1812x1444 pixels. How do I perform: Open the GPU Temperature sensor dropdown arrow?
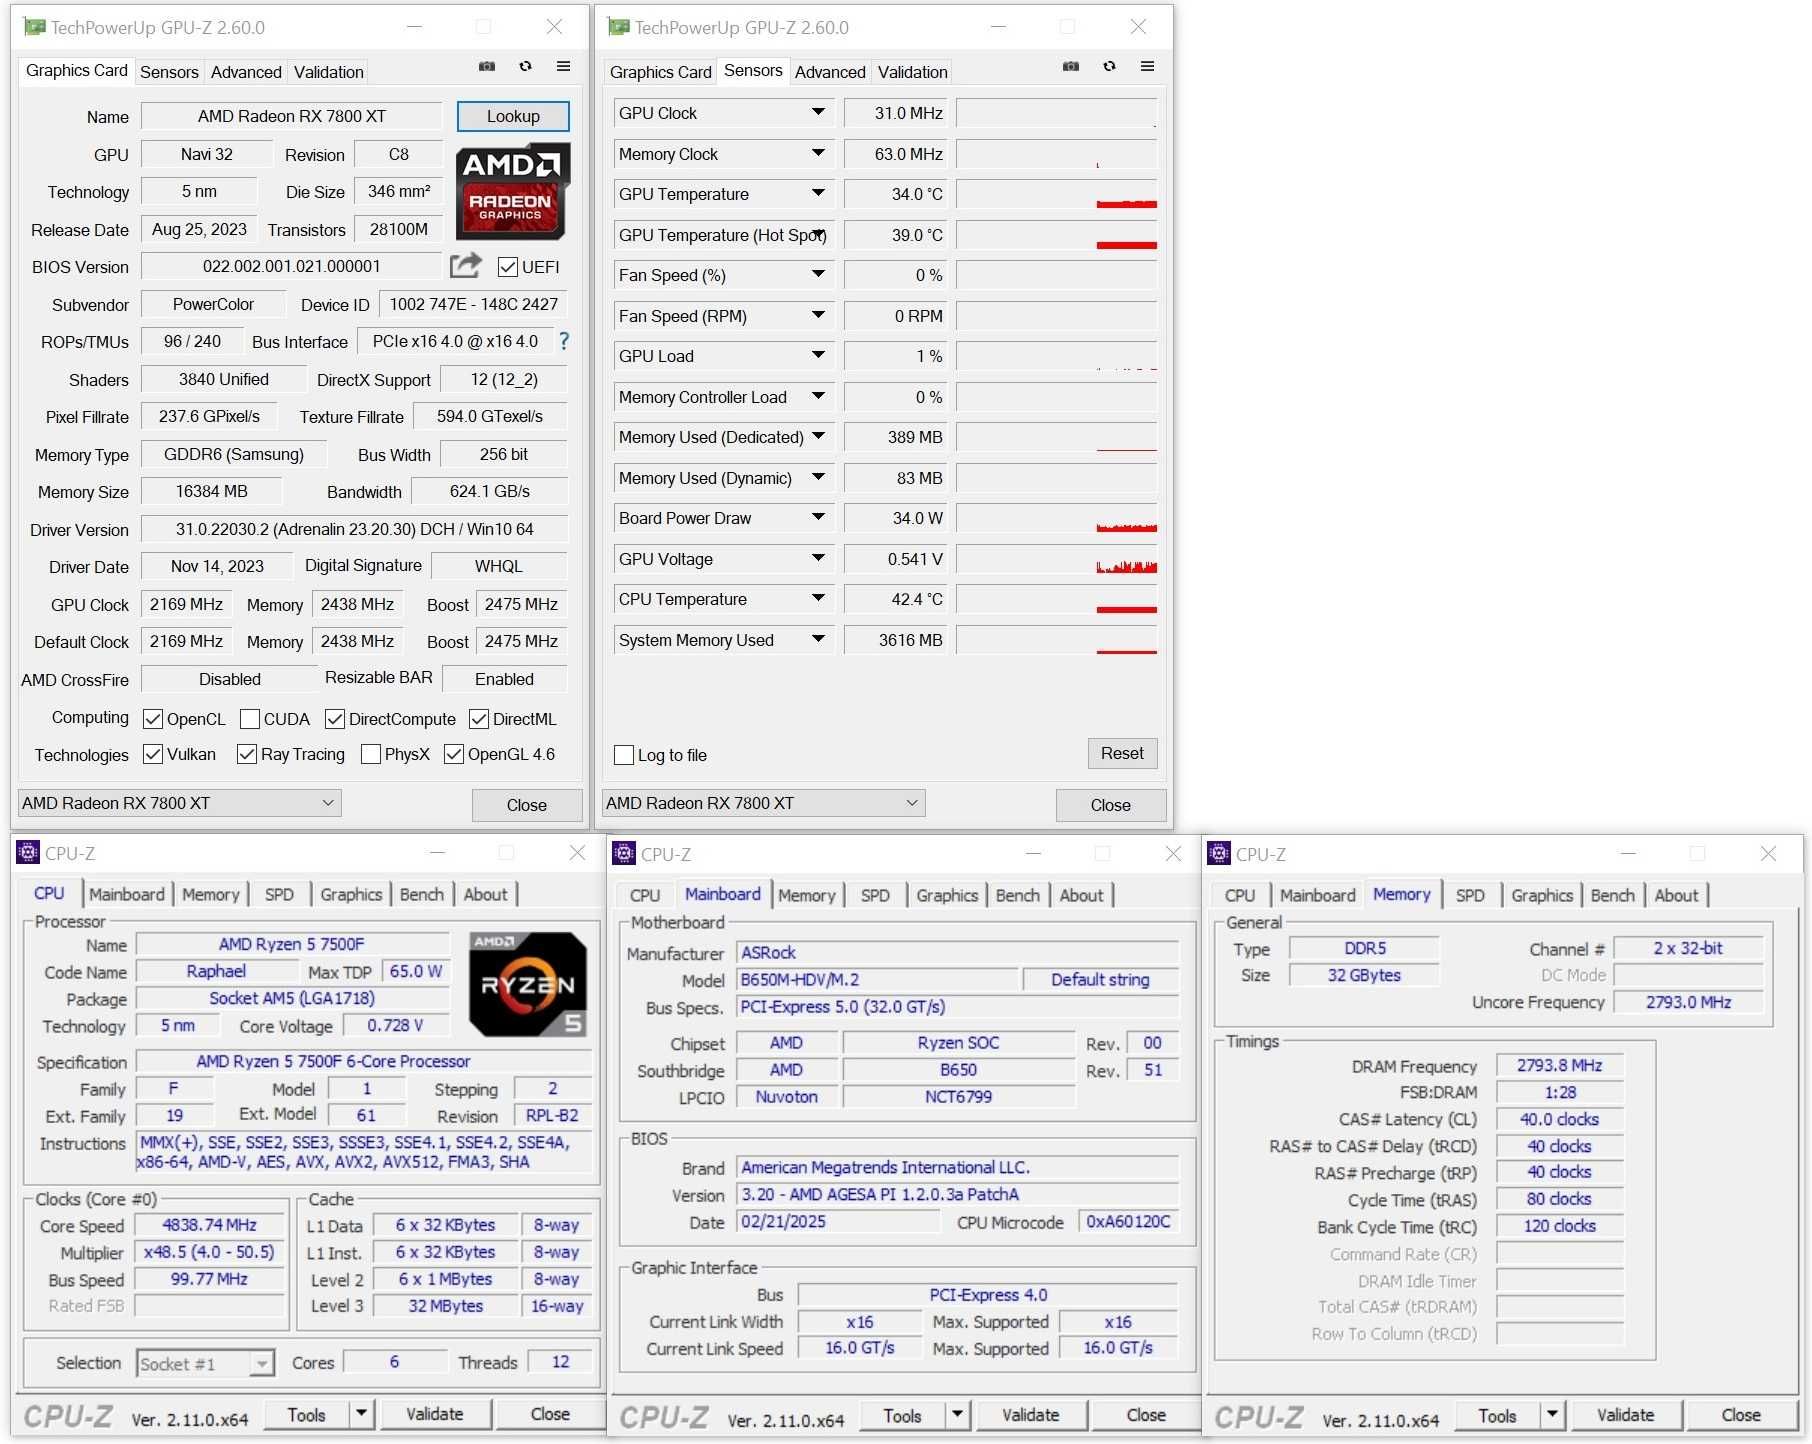pyautogui.click(x=818, y=193)
